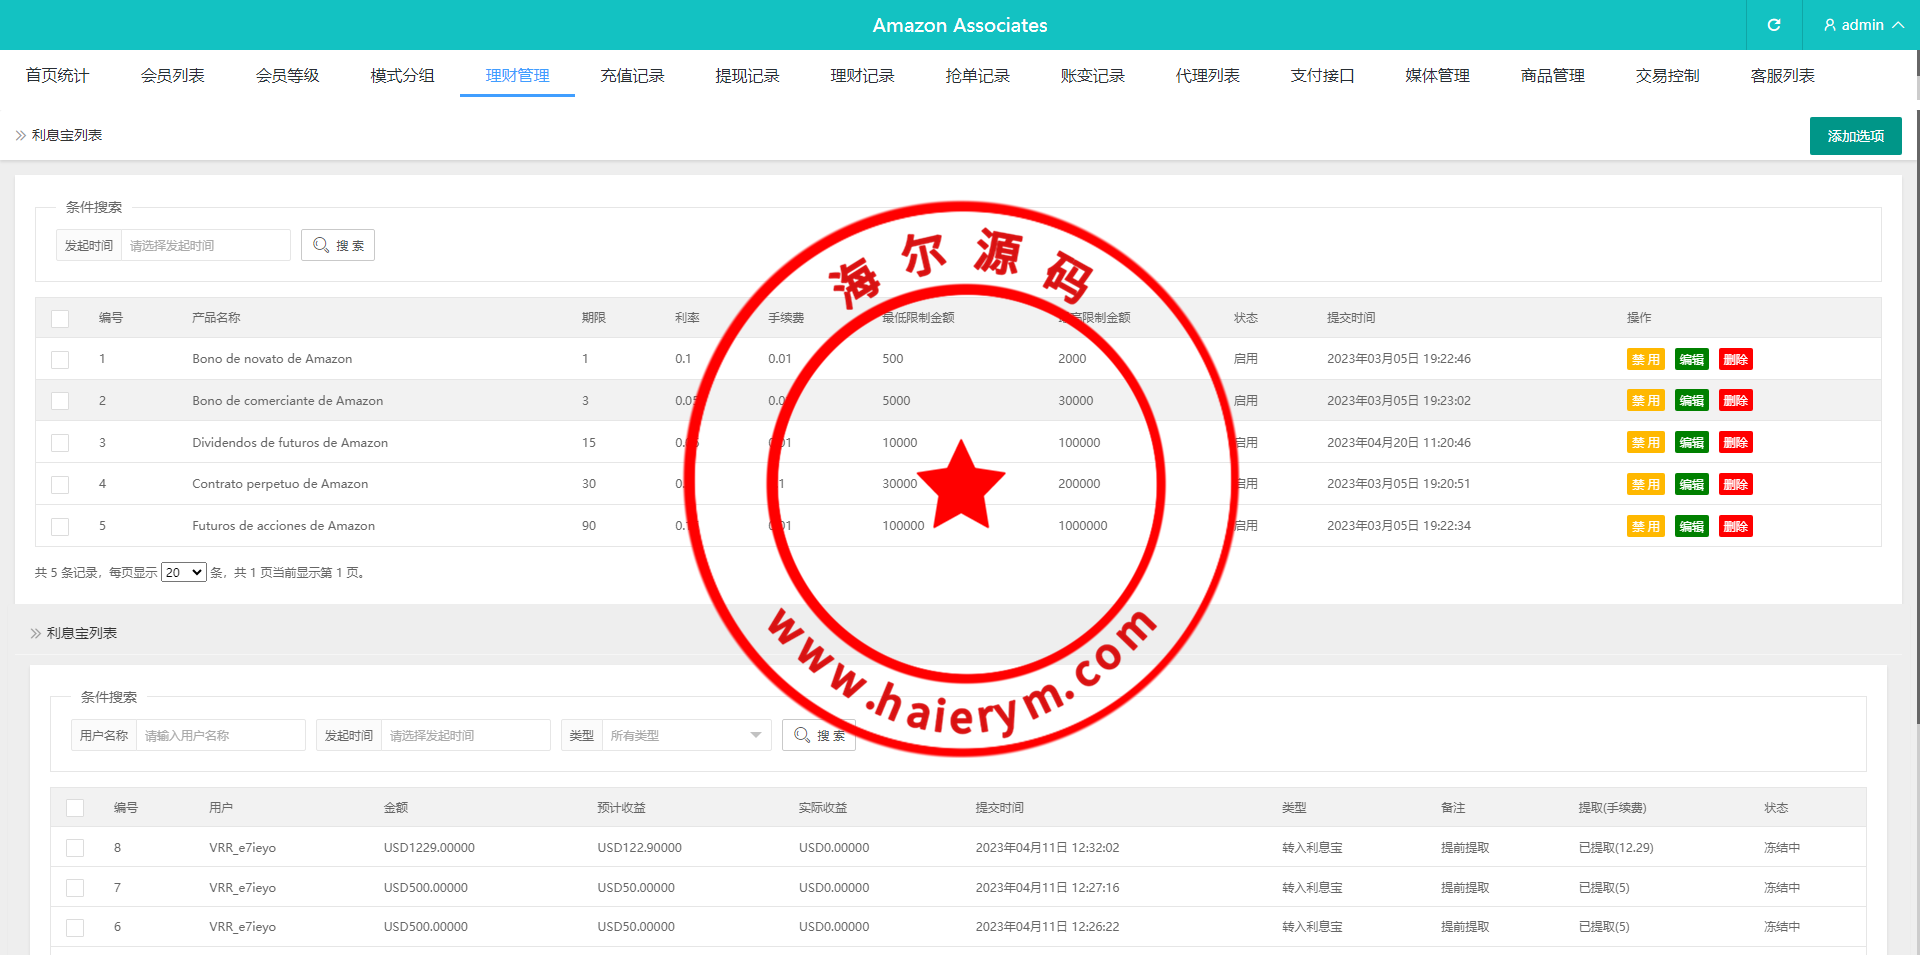Click the top 搜索 button with magnifier

click(338, 245)
